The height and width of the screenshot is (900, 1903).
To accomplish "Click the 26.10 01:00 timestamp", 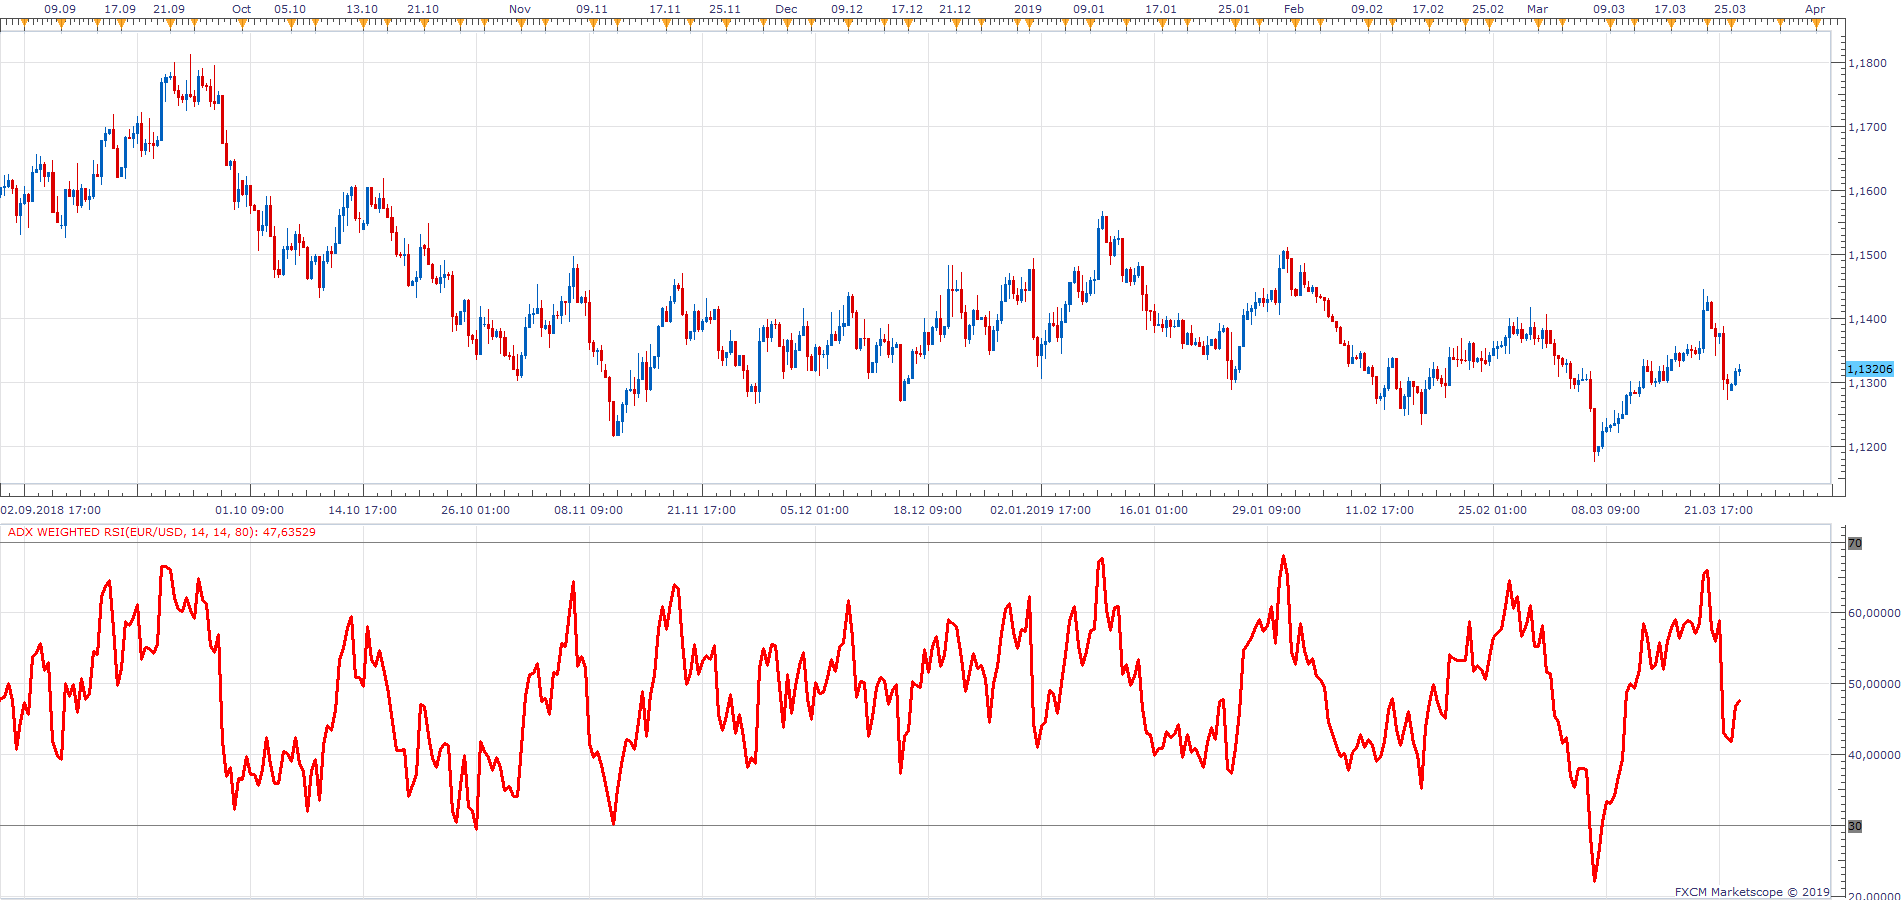I will [476, 510].
